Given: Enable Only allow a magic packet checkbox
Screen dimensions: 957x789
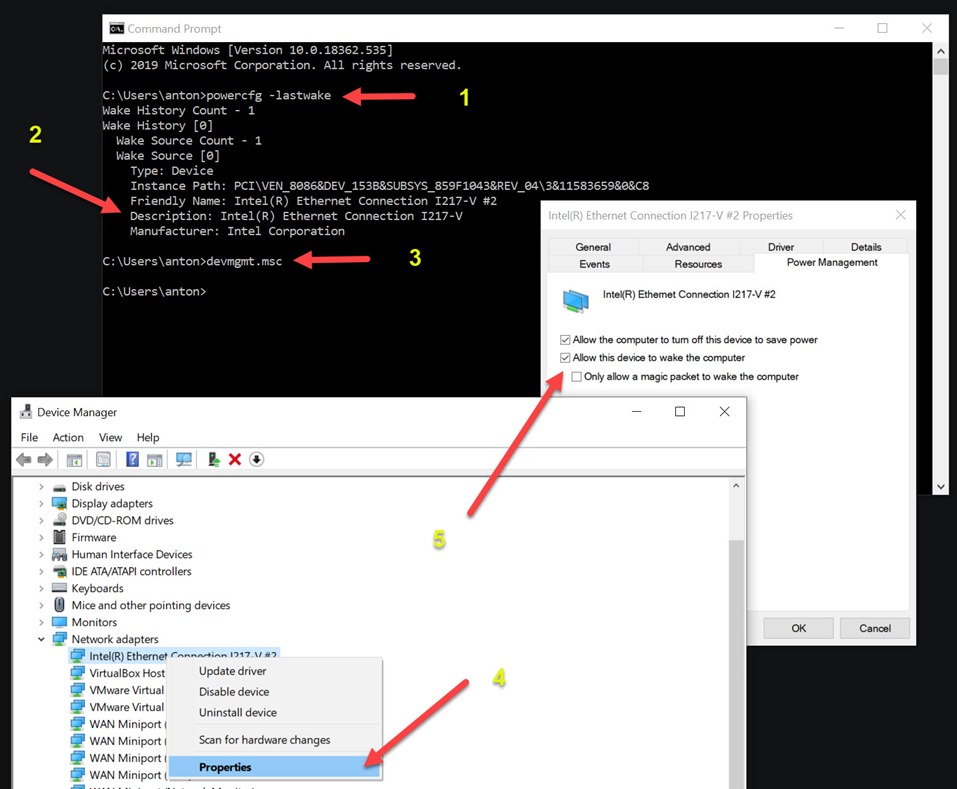Looking at the screenshot, I should pyautogui.click(x=577, y=377).
